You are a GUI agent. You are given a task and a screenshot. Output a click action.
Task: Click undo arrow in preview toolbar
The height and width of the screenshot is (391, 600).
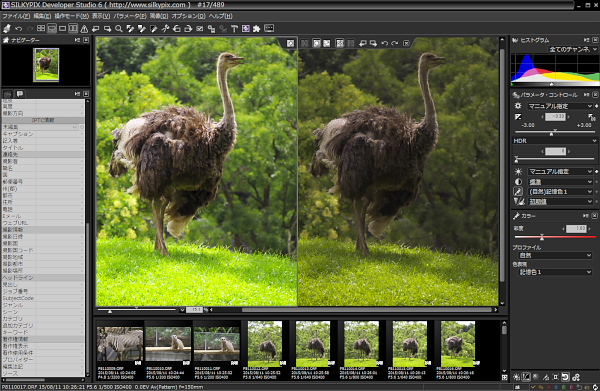(x=385, y=43)
